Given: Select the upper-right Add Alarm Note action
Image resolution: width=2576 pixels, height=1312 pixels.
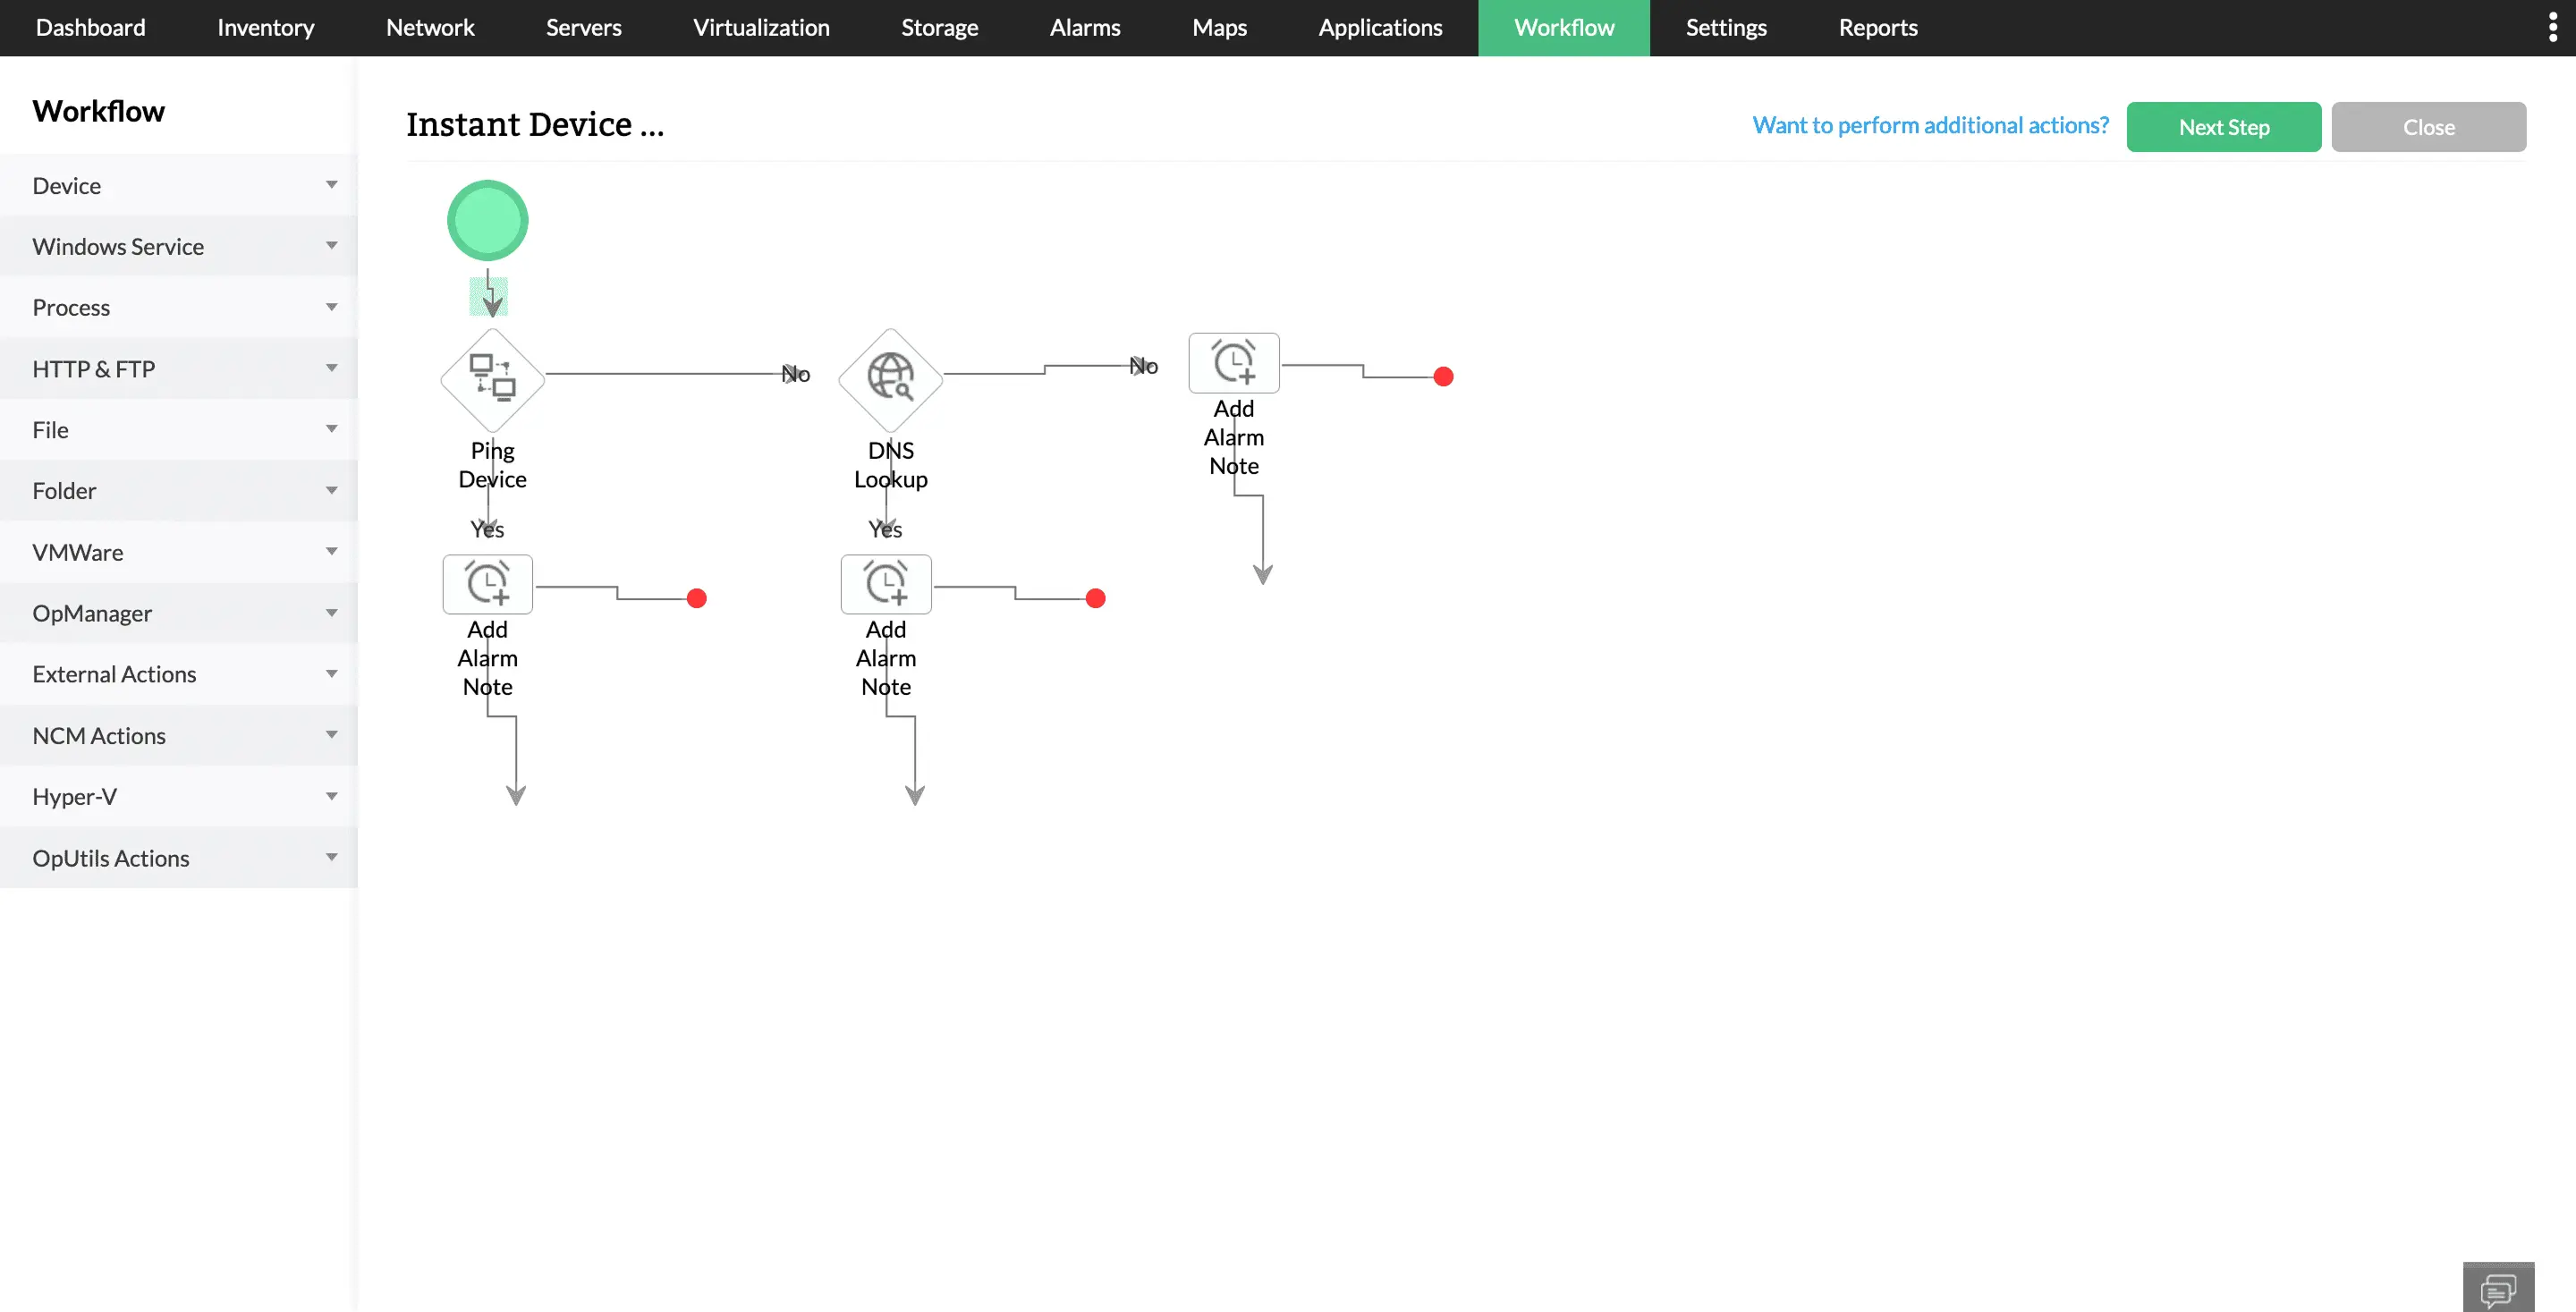Looking at the screenshot, I should point(1234,362).
